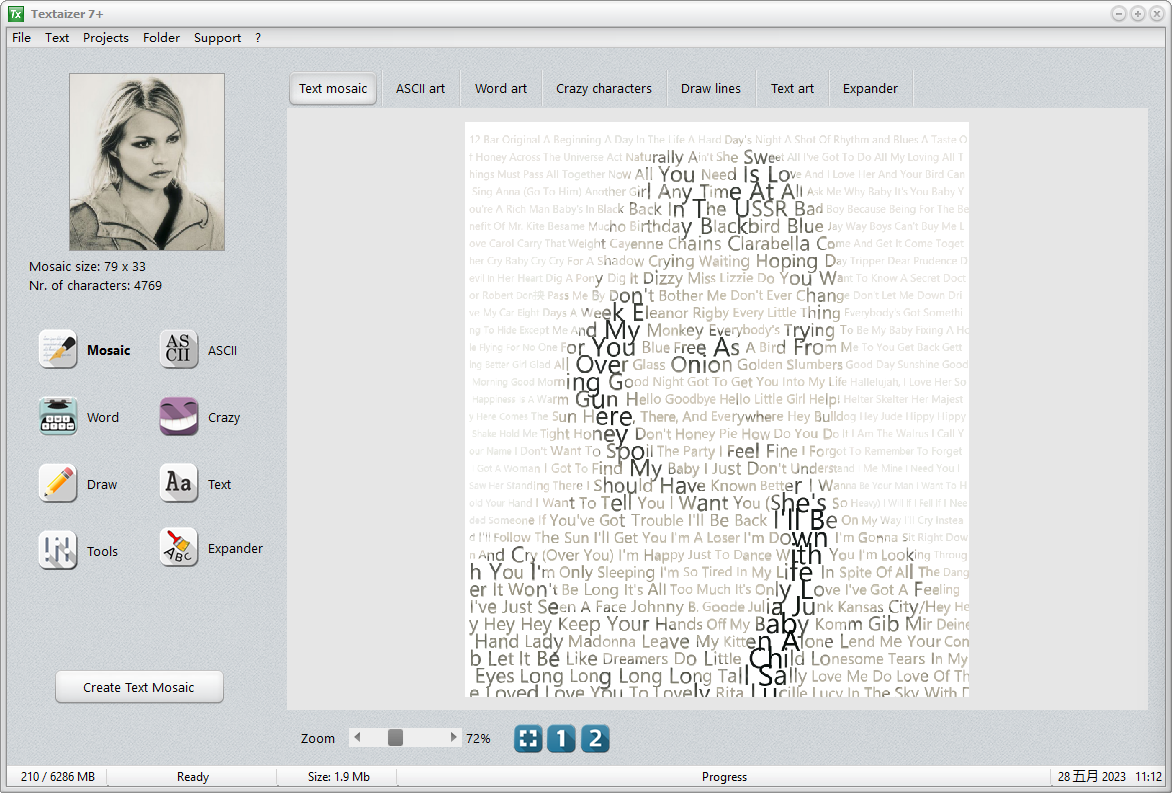This screenshot has width=1172, height=793.
Task: Open the Projects menu
Action: [x=105, y=37]
